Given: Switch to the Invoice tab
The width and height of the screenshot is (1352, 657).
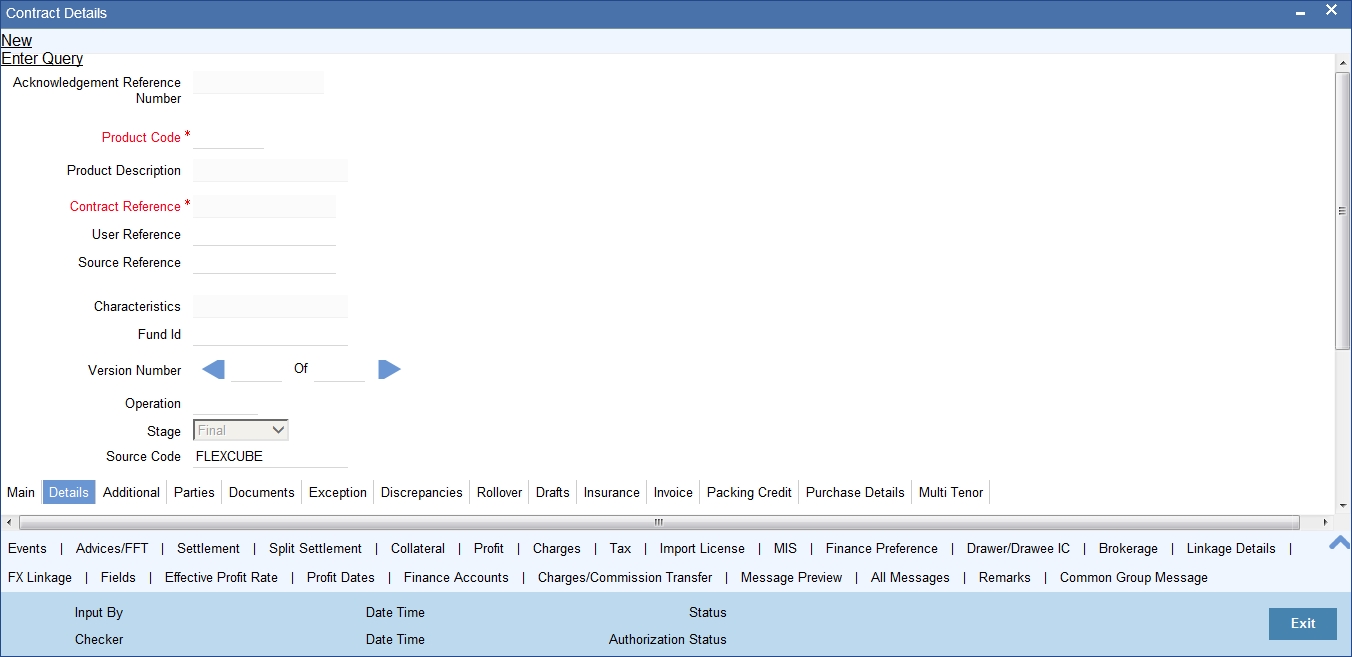Looking at the screenshot, I should pos(673,492).
